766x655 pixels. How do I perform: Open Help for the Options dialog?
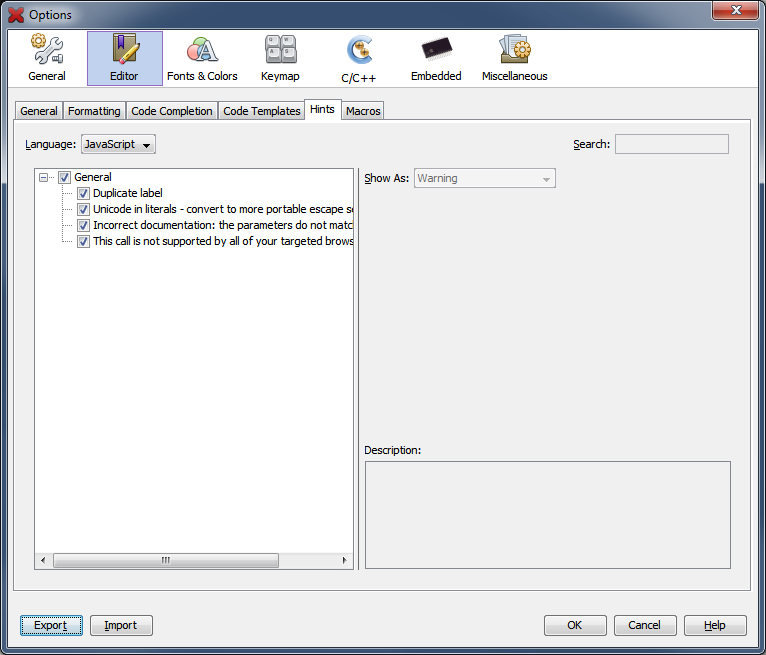pos(715,626)
